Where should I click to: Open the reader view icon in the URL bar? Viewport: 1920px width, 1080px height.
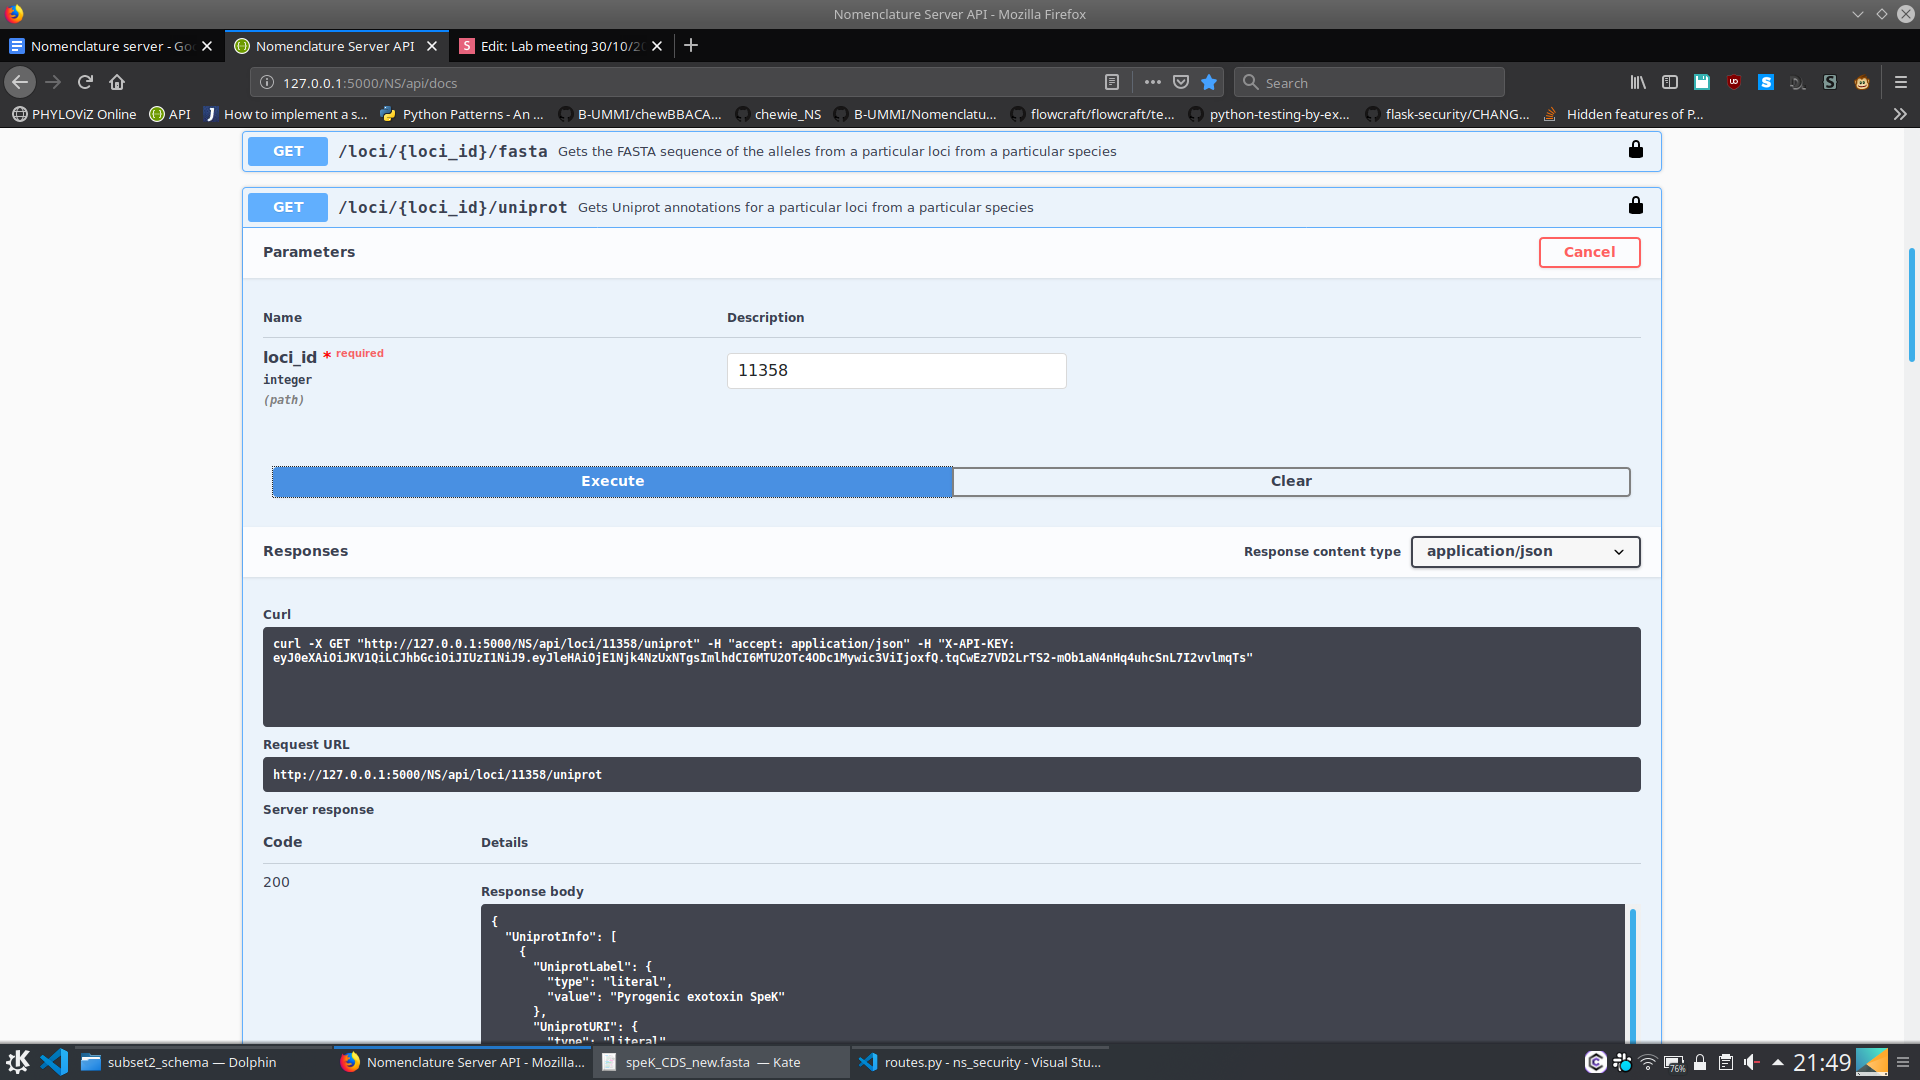1111,82
